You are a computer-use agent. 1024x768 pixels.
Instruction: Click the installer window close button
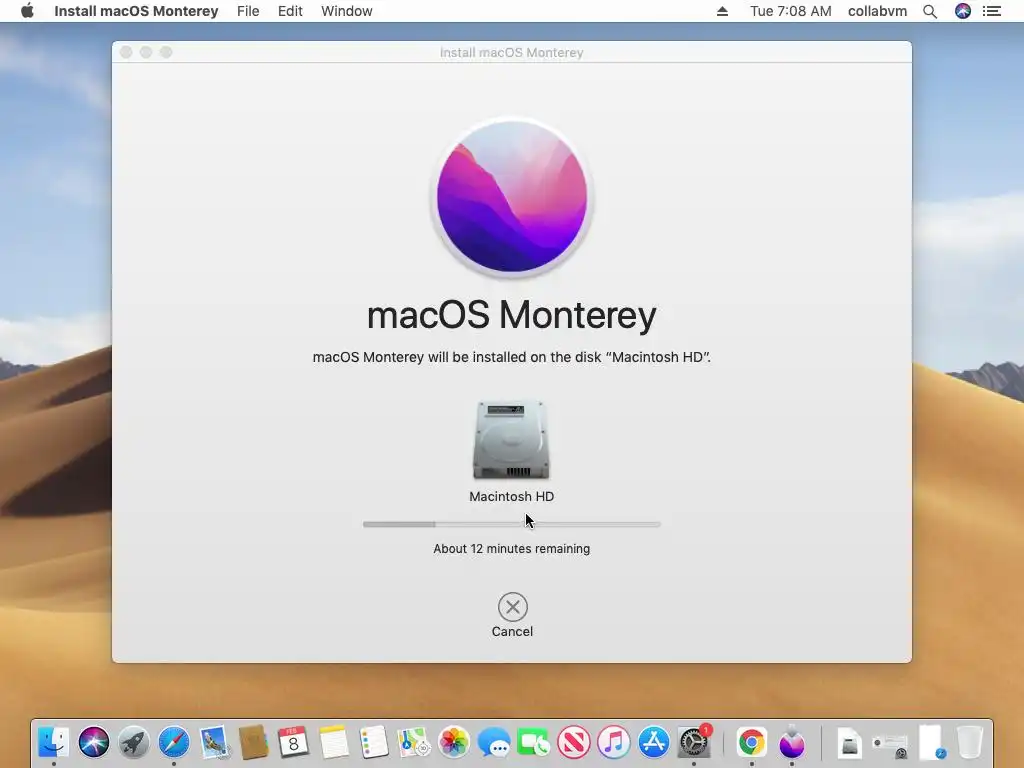click(x=126, y=52)
